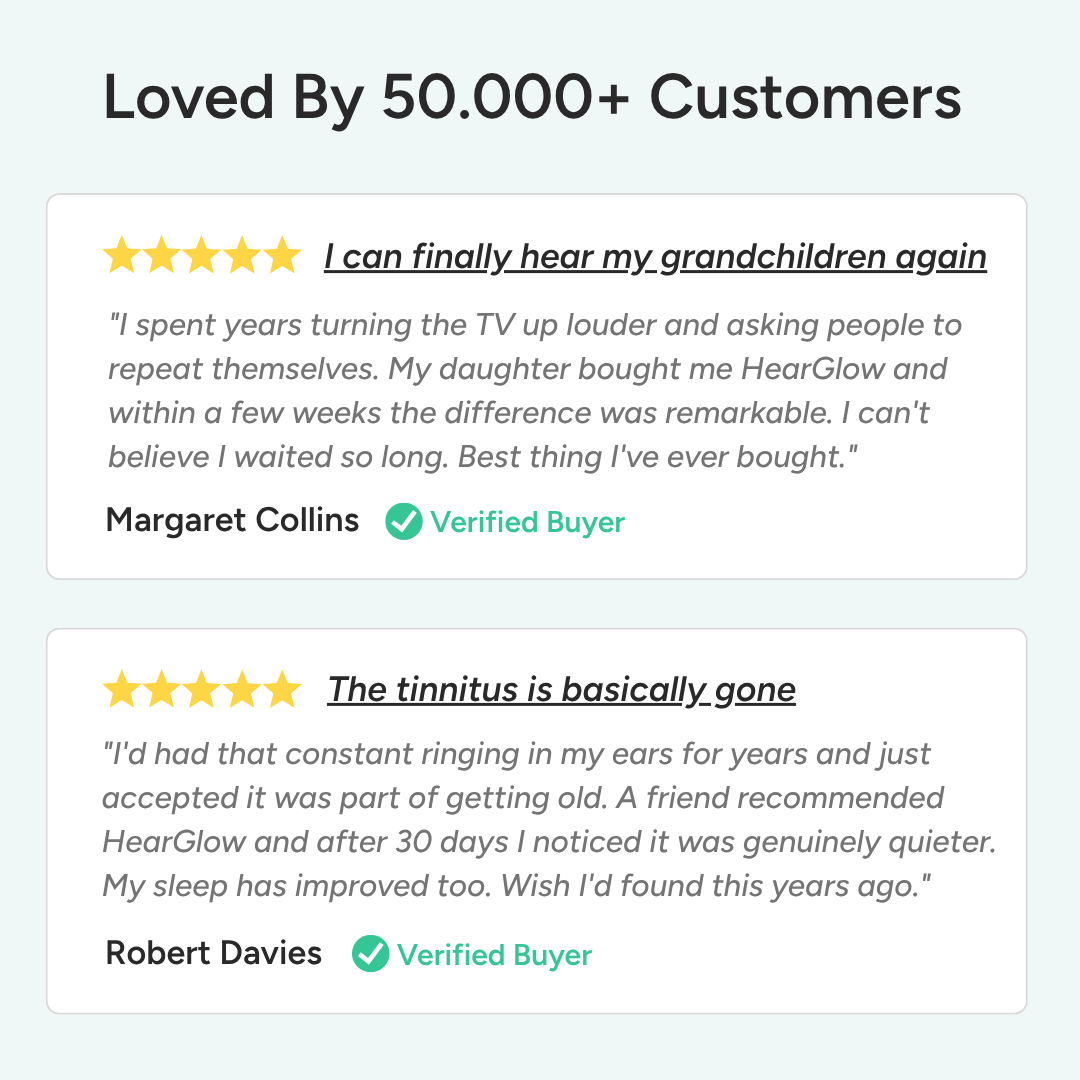Click the green checkmark beside Margaret Collins
The image size is (1080, 1080).
click(404, 521)
